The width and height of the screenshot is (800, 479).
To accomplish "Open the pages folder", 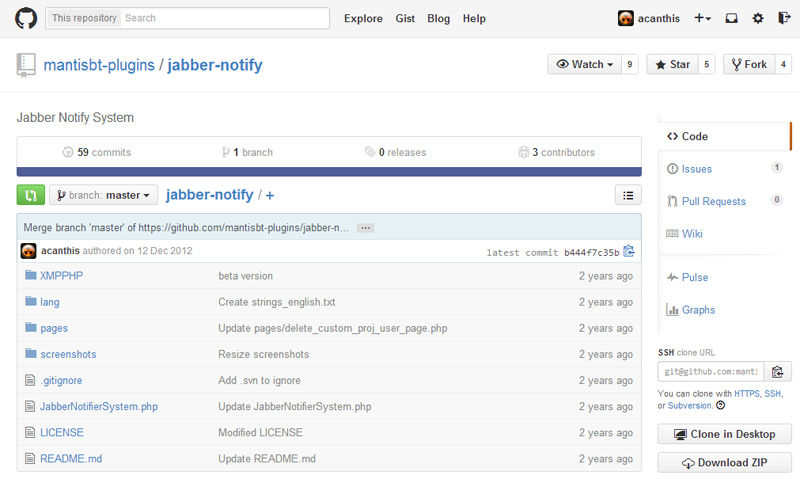I will click(x=54, y=328).
